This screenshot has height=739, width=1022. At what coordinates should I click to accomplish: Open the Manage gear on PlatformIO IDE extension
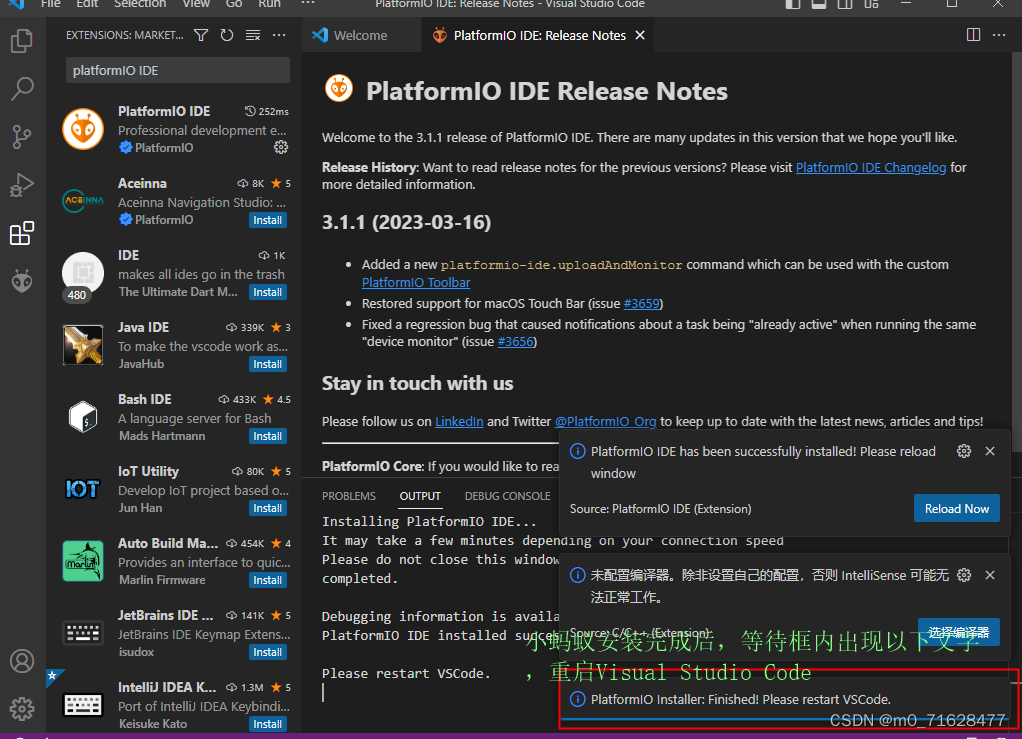pyautogui.click(x=281, y=147)
